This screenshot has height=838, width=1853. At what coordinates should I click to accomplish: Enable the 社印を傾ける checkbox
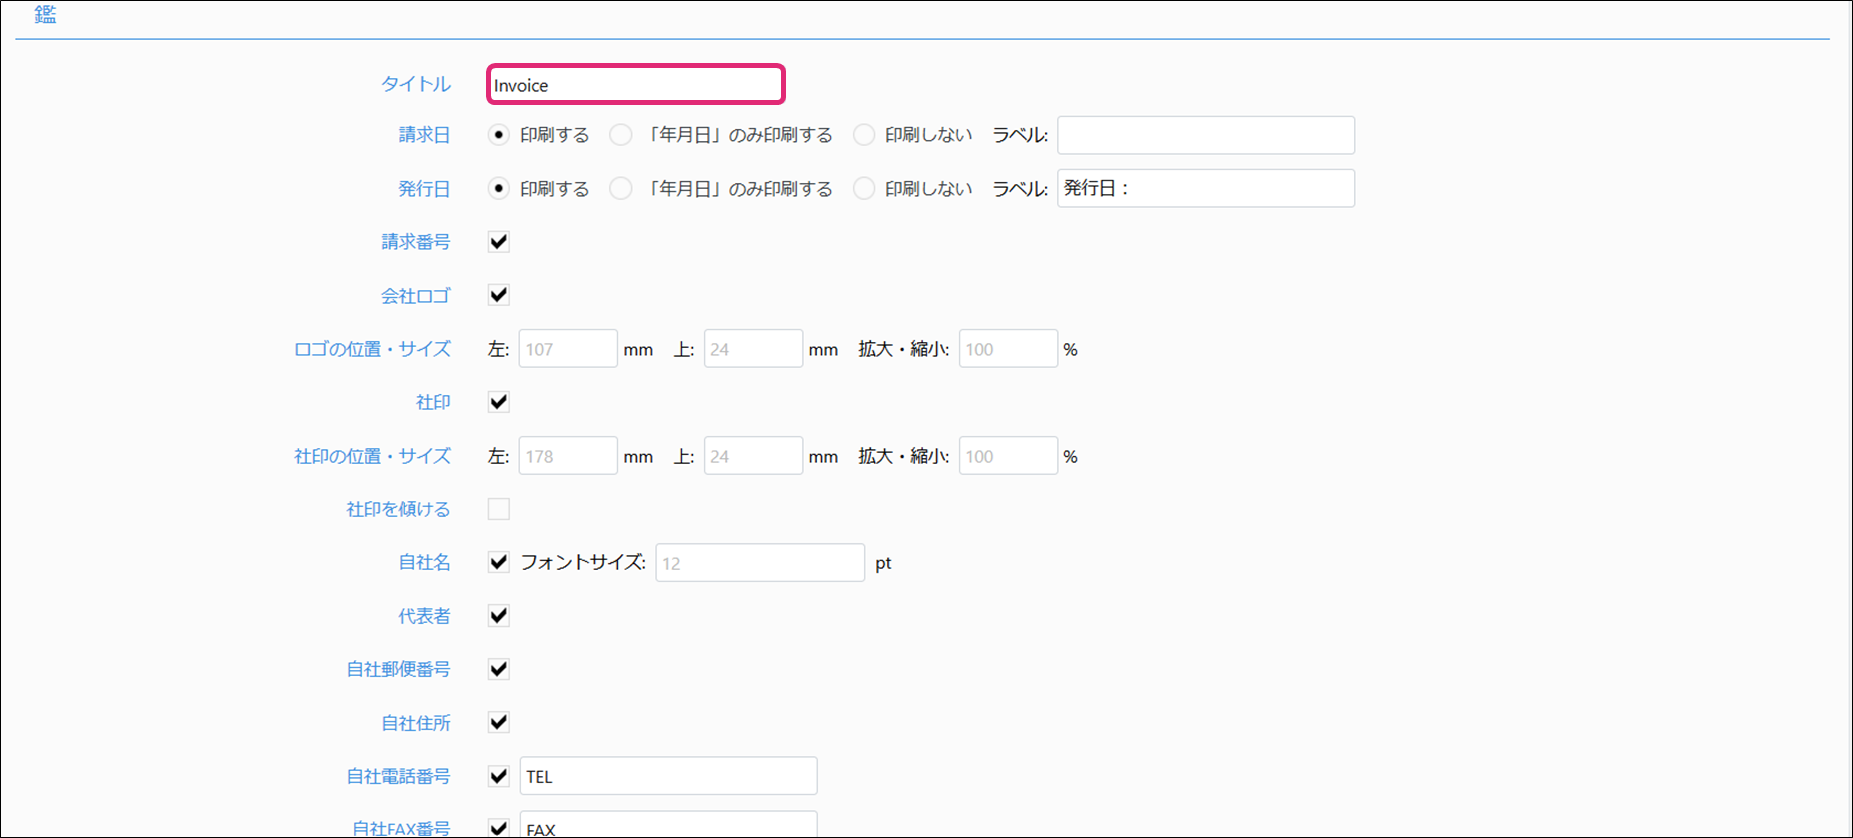click(499, 509)
